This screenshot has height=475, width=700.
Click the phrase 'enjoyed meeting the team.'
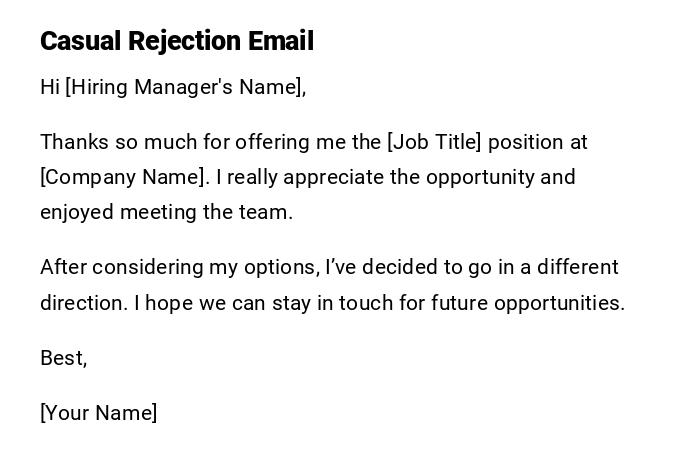(166, 212)
